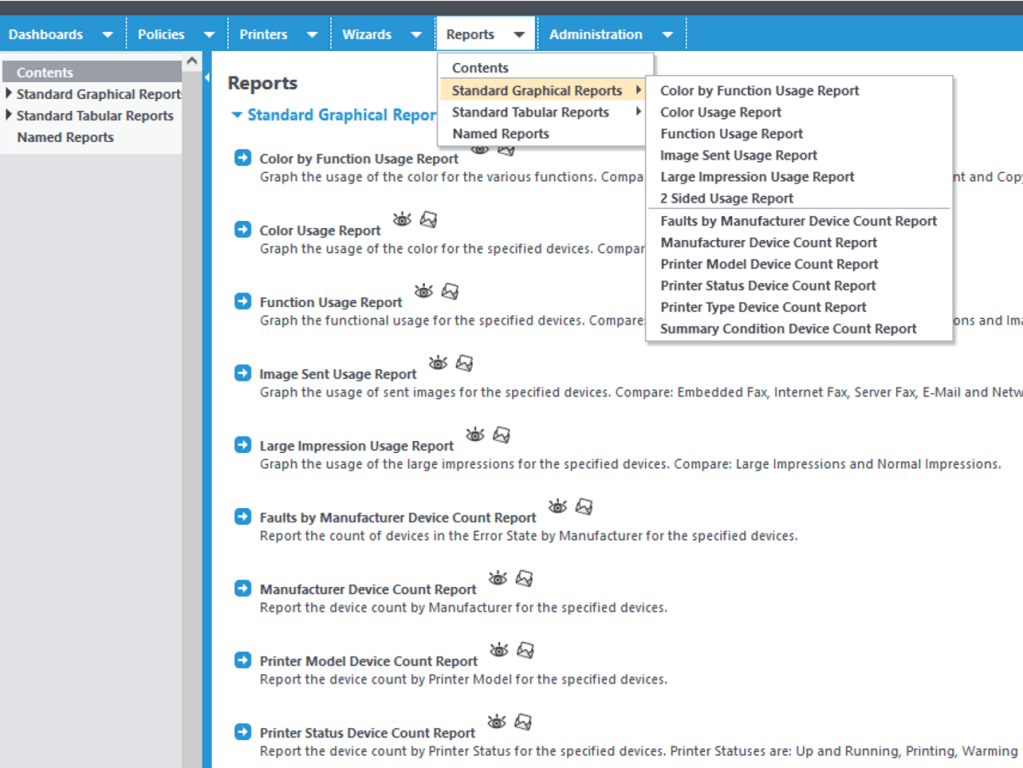1023x768 pixels.
Task: Click the image icon next to Image Sent Usage Report
Action: (464, 363)
